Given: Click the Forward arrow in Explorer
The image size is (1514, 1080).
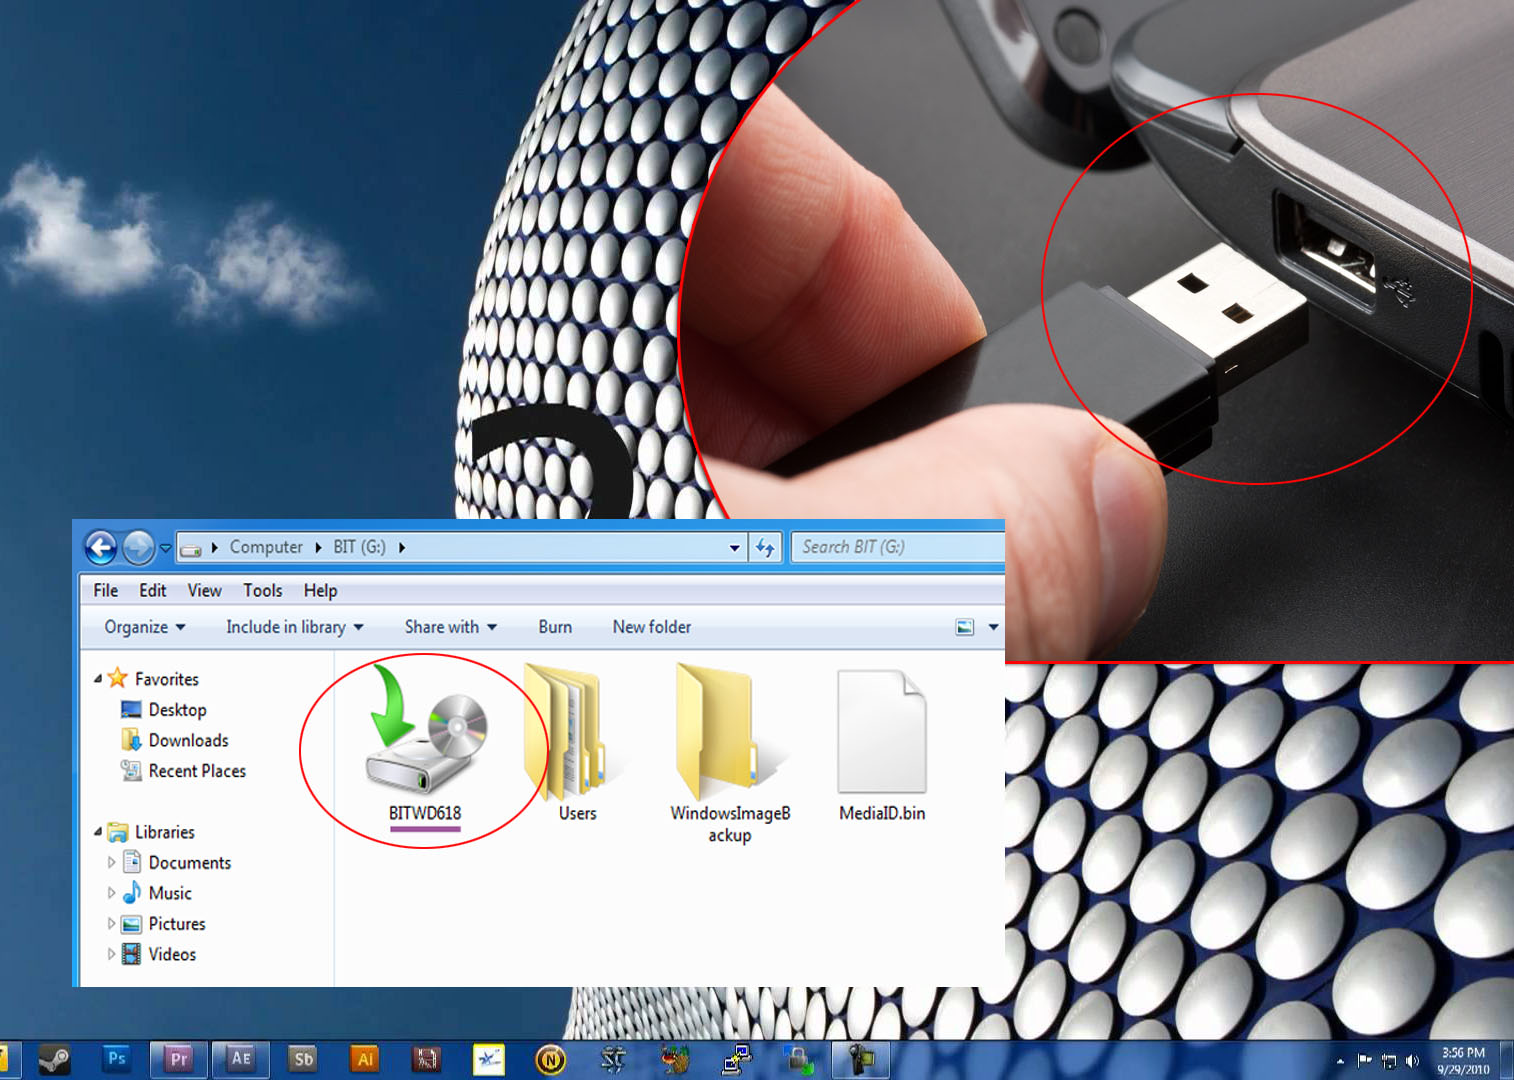Looking at the screenshot, I should (x=138, y=547).
